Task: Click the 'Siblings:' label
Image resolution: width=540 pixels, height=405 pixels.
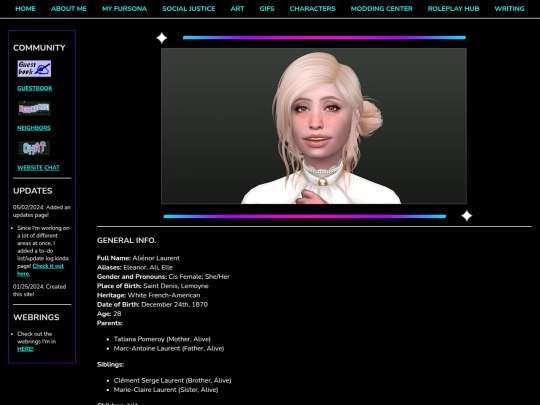Action: click(x=111, y=364)
